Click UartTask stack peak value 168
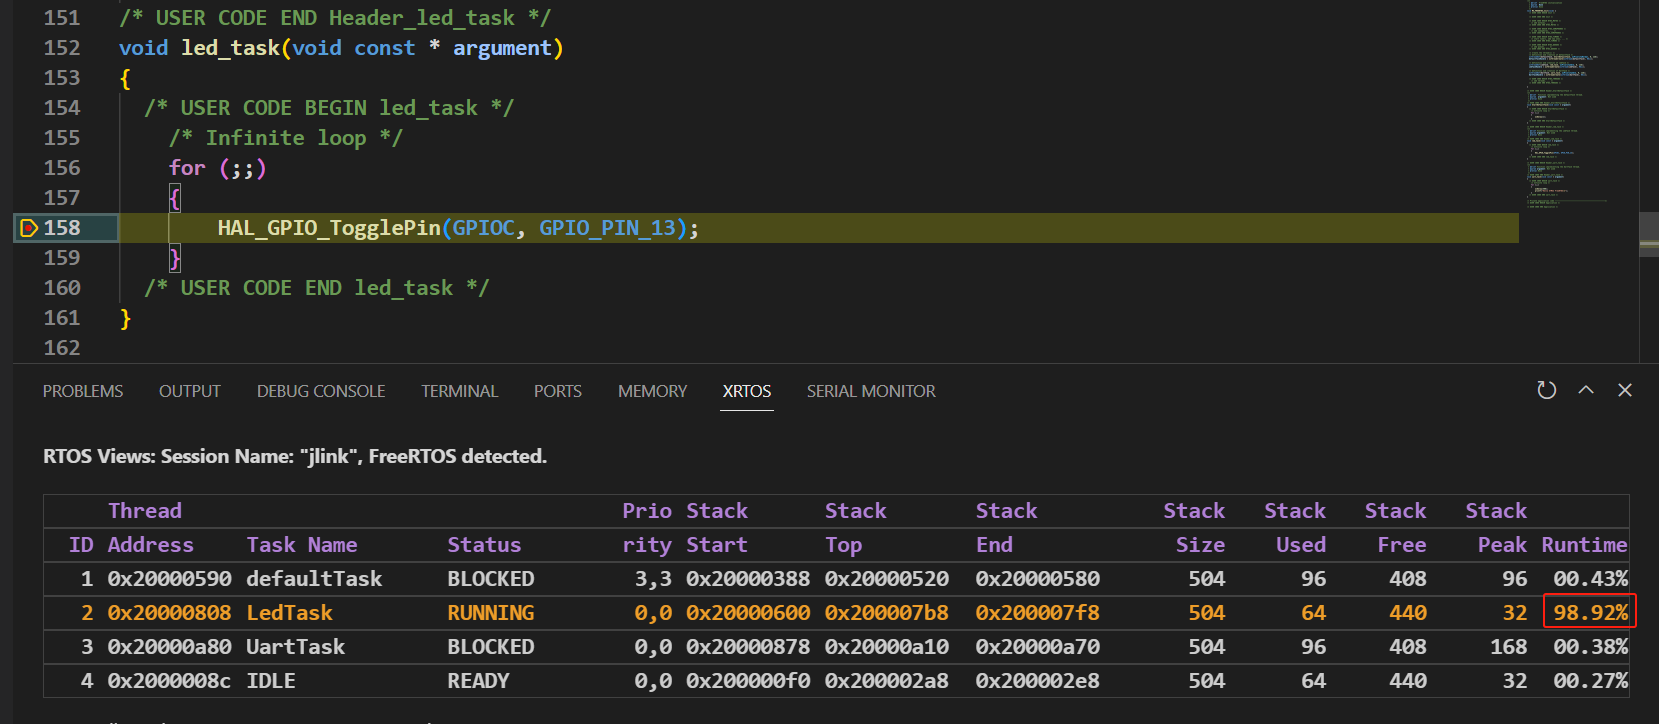 pos(1509,647)
